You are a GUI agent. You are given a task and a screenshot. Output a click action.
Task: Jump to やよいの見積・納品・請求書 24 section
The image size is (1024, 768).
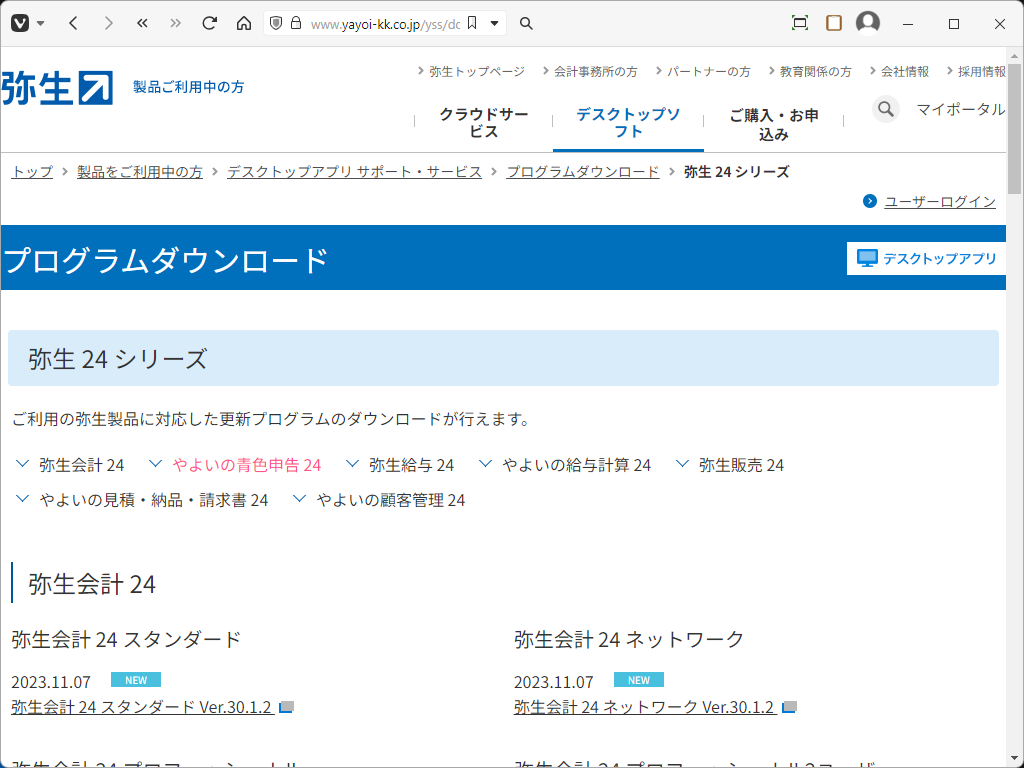tap(154, 500)
